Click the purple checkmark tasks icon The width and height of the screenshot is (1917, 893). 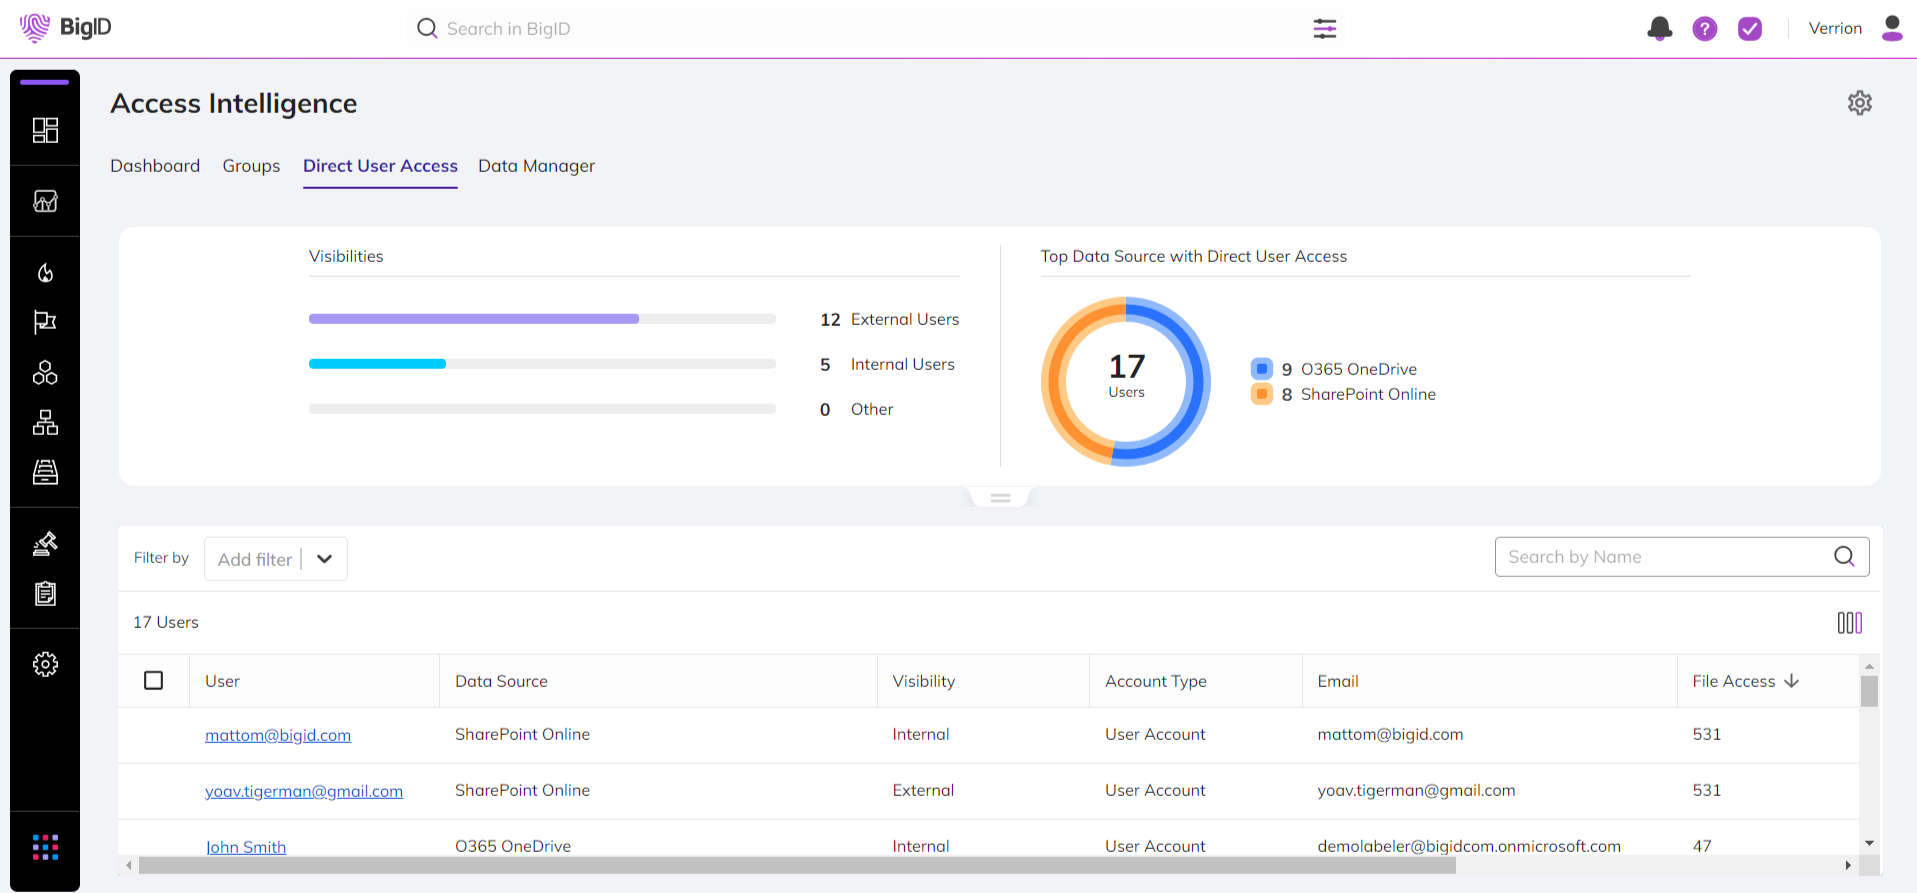[x=1749, y=29]
